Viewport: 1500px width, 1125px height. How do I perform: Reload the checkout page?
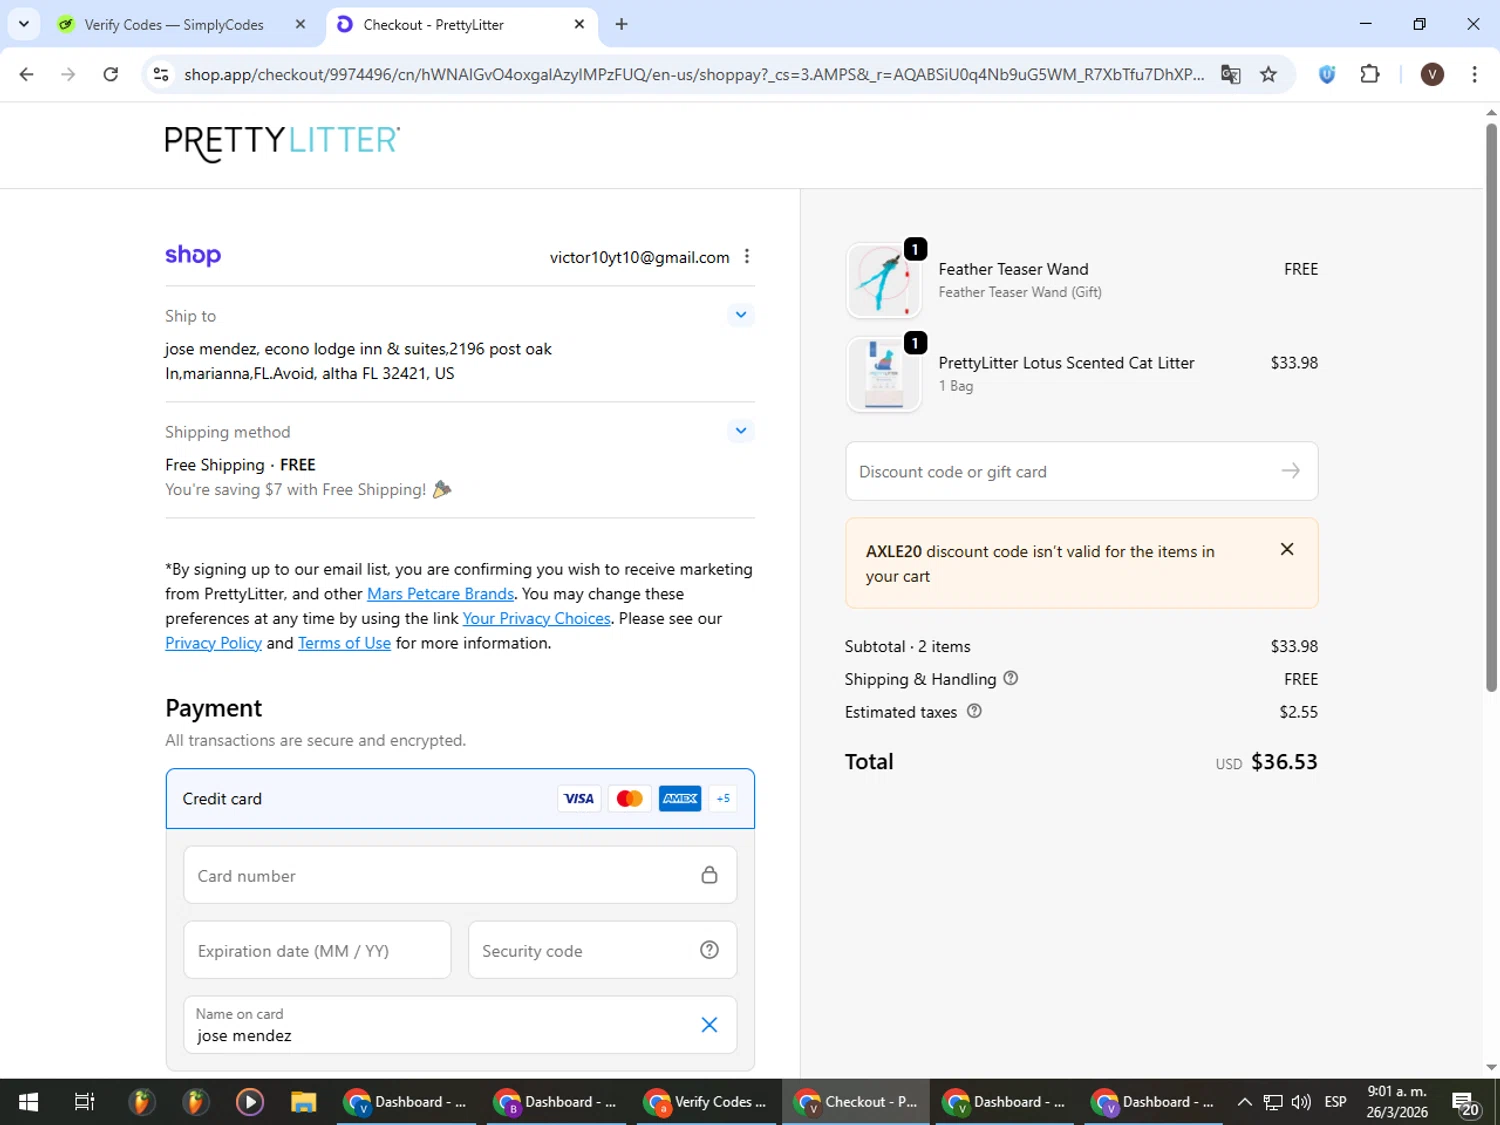click(x=111, y=74)
